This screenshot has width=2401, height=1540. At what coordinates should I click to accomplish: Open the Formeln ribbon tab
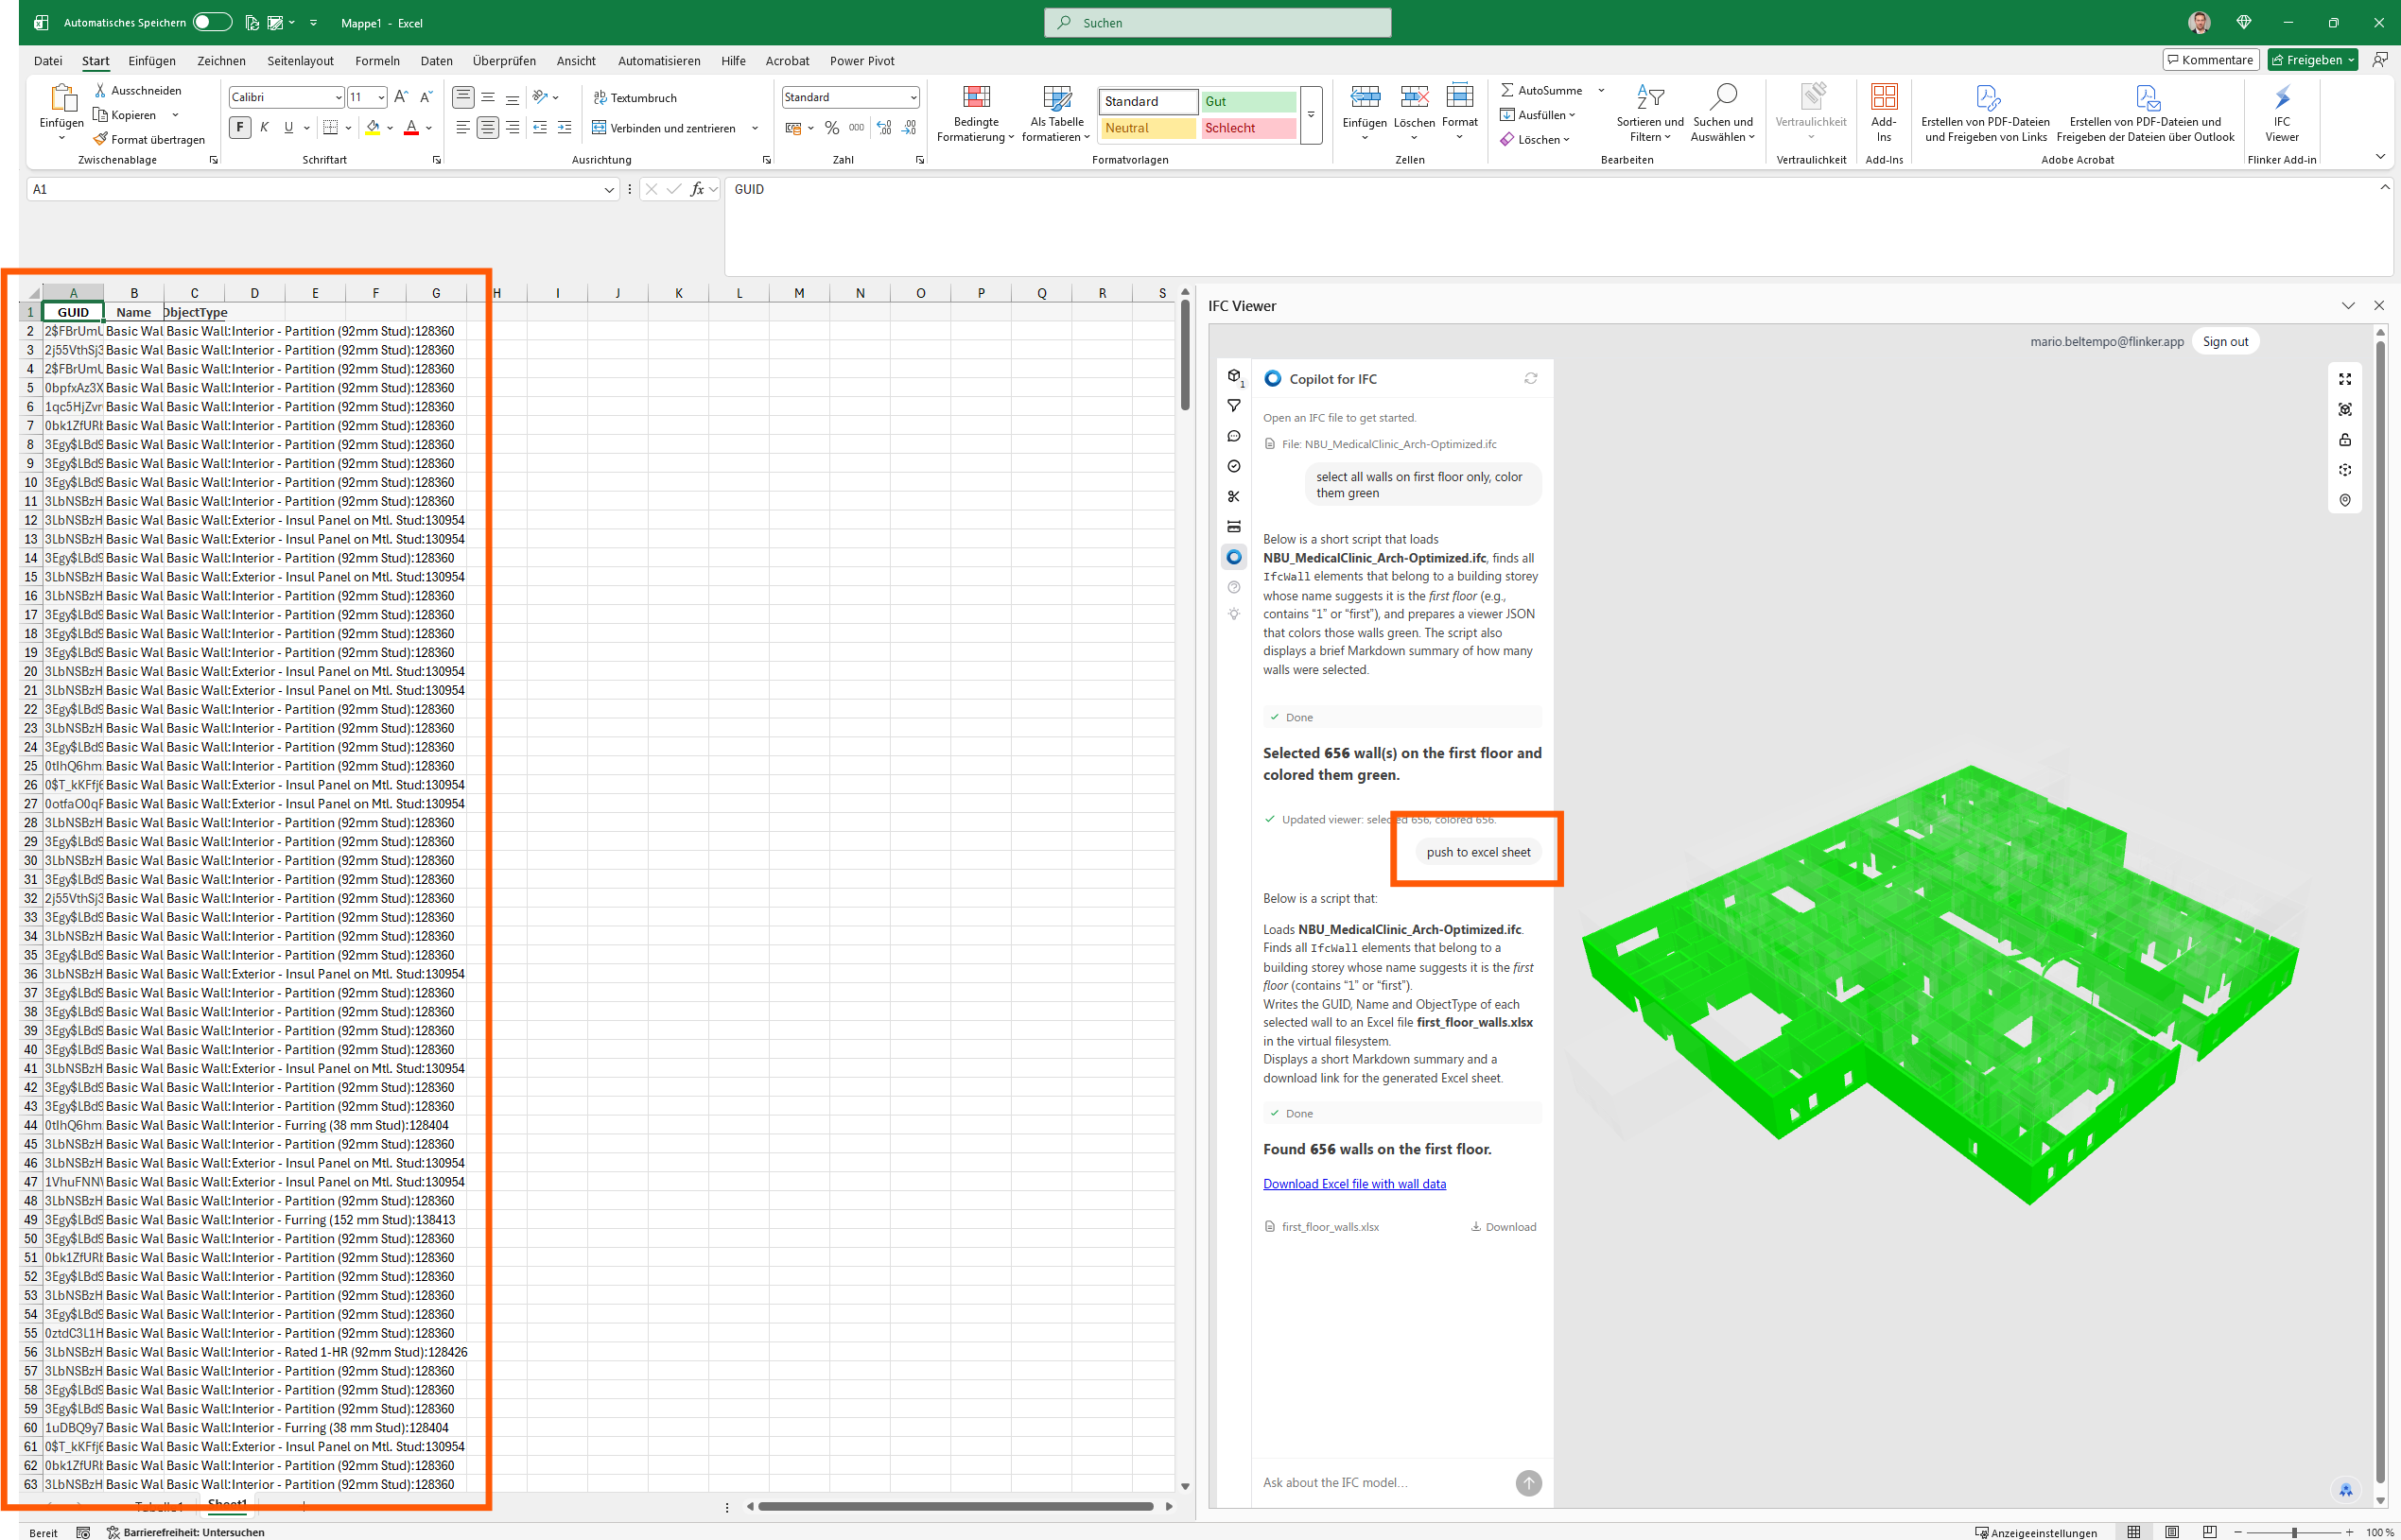tap(377, 61)
